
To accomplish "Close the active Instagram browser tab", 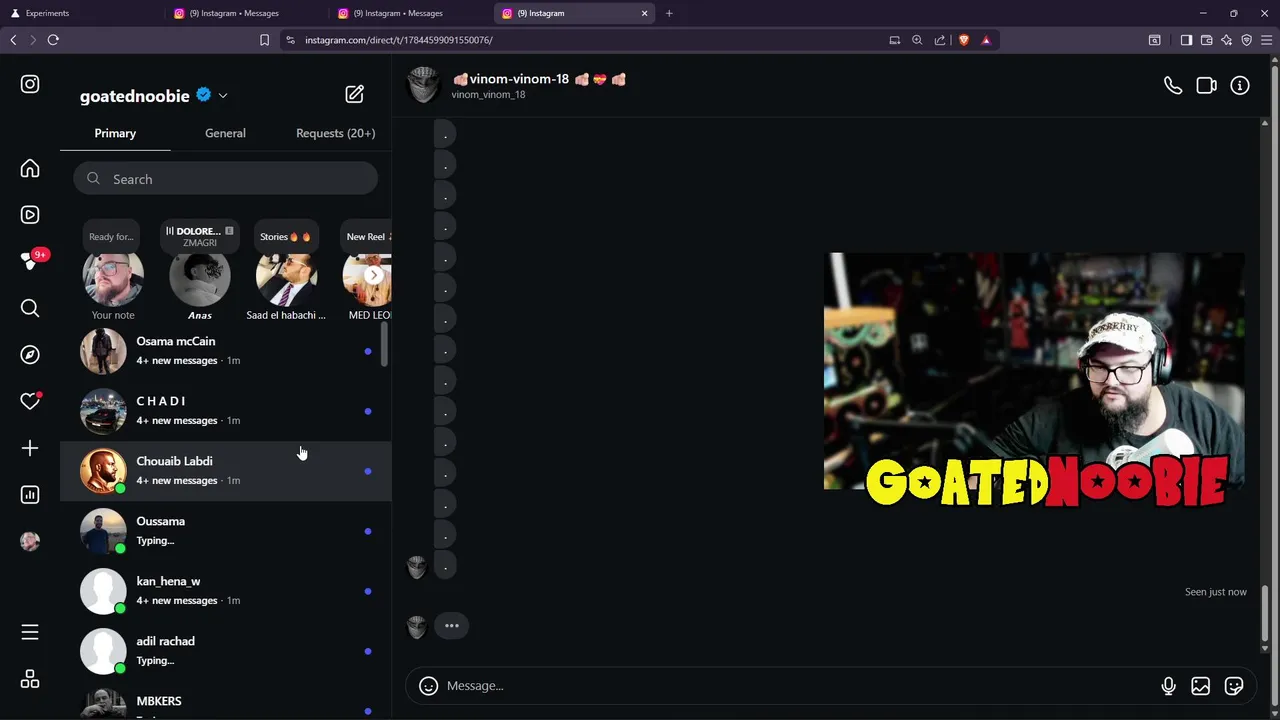I will (644, 13).
